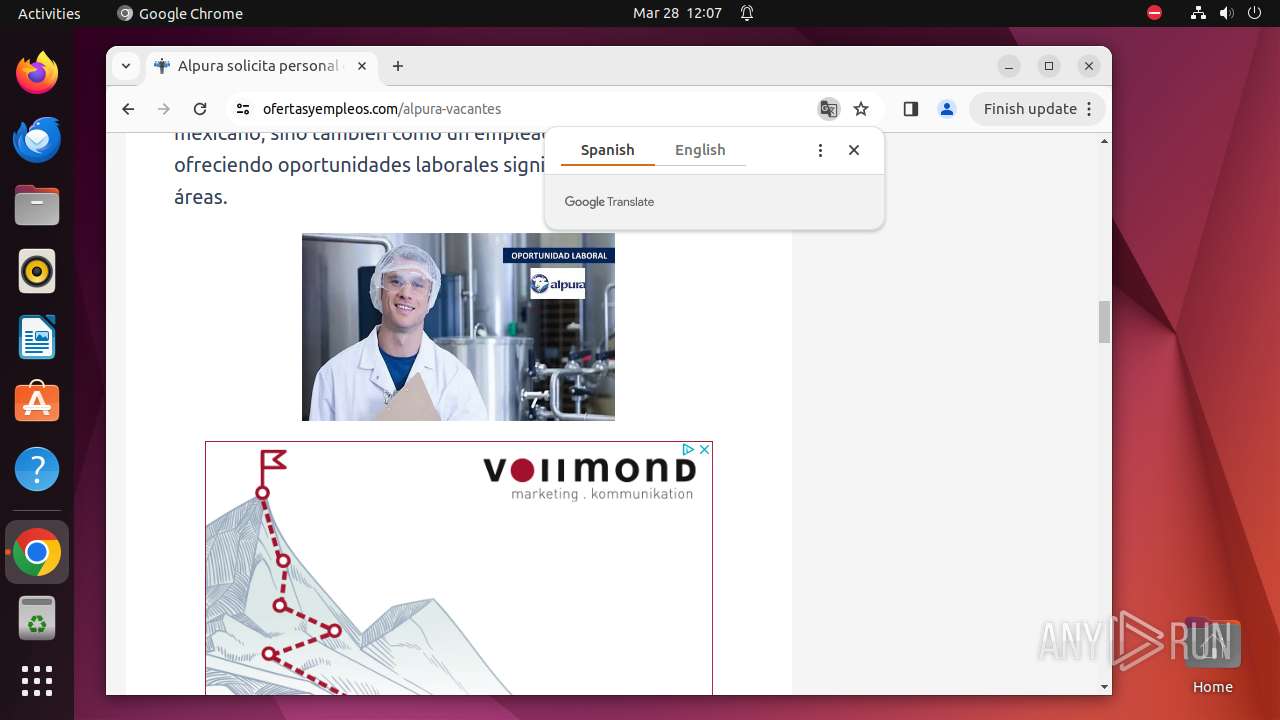
Task: Launch Thunderbird mail from the dock
Action: [37, 139]
